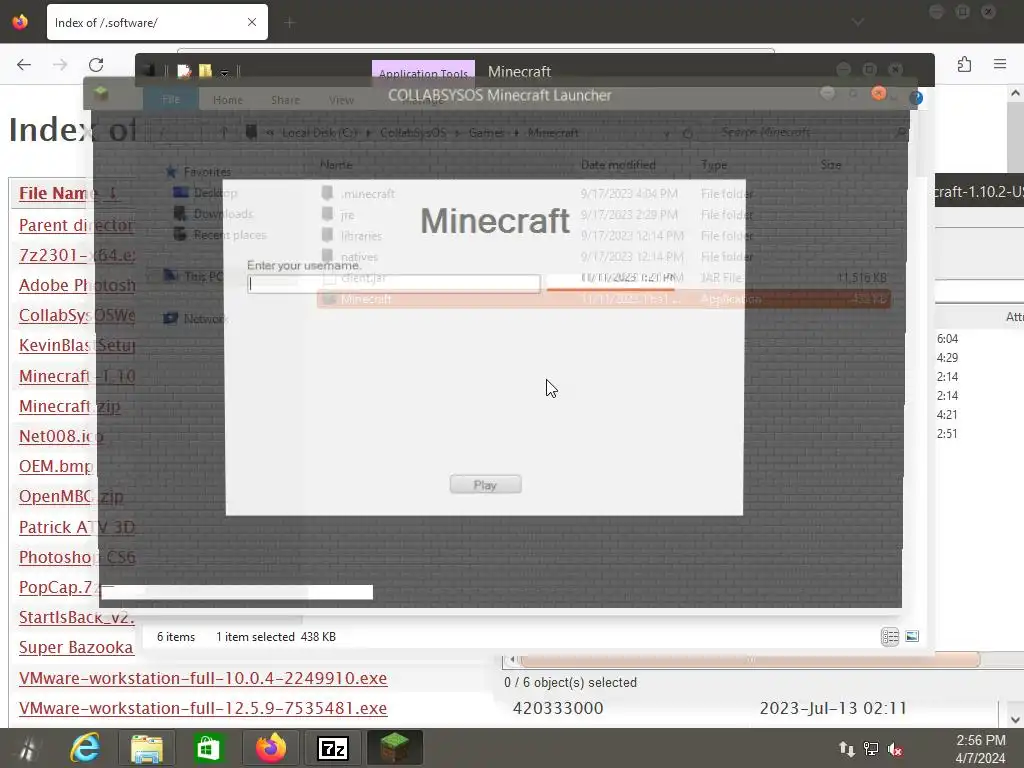The height and width of the screenshot is (768, 1024).
Task: Open the CollabSysOS file link
Action: point(76,315)
